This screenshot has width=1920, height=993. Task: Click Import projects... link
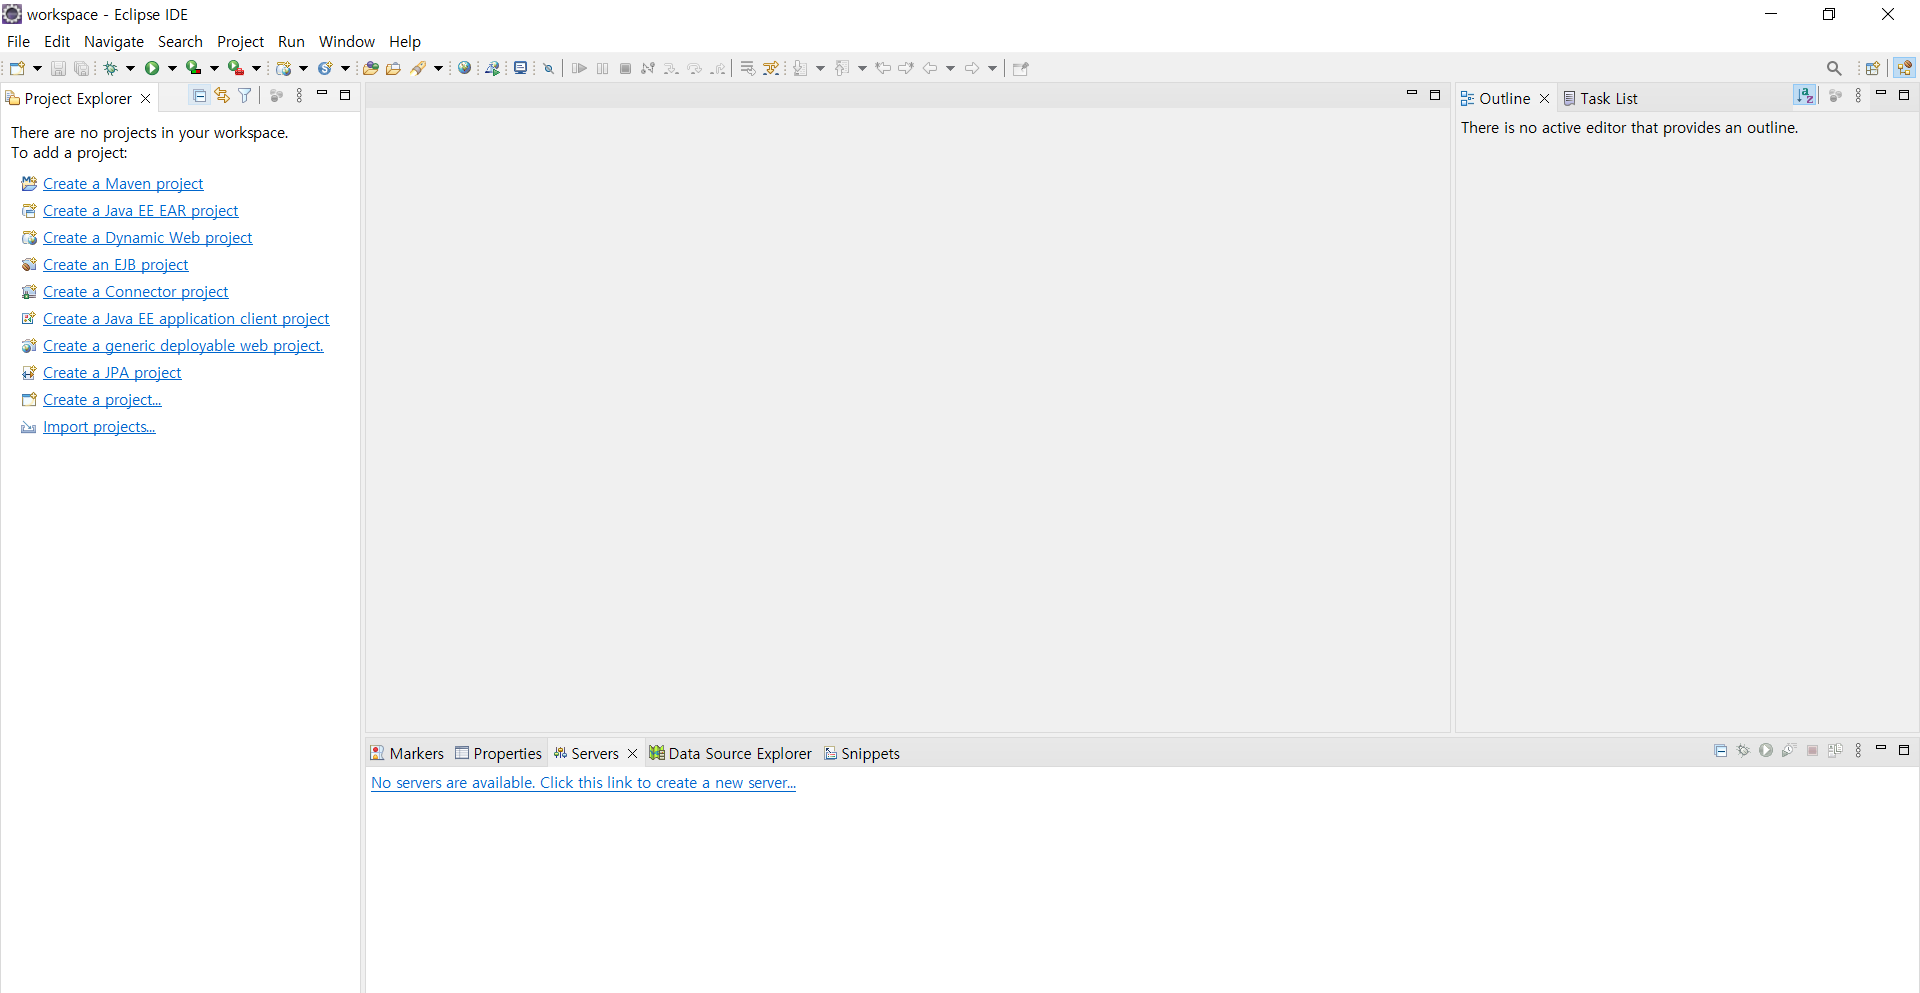[x=99, y=426]
